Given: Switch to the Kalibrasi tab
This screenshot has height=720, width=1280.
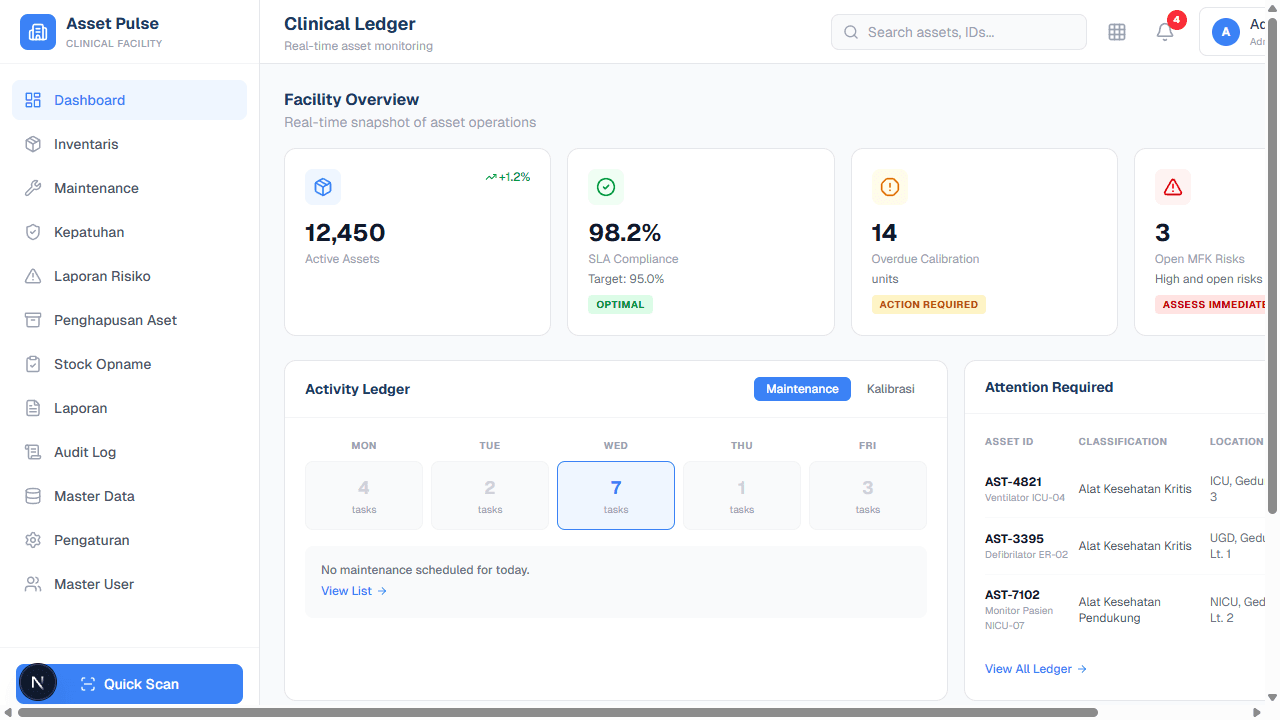Looking at the screenshot, I should (890, 389).
